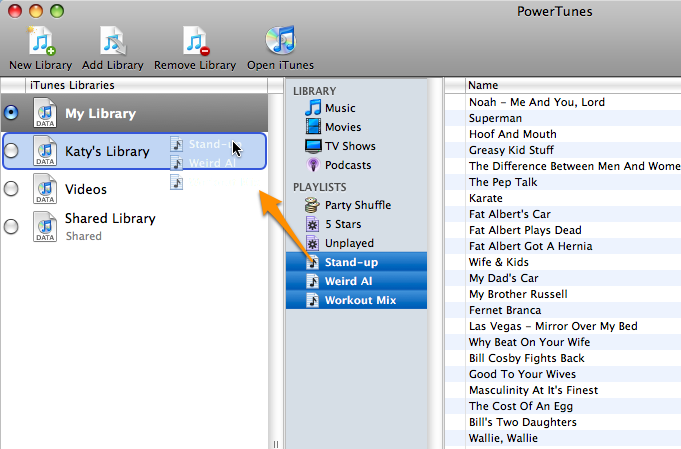Select the Unplayed smart playlist
This screenshot has height=449, width=681.
click(x=349, y=243)
